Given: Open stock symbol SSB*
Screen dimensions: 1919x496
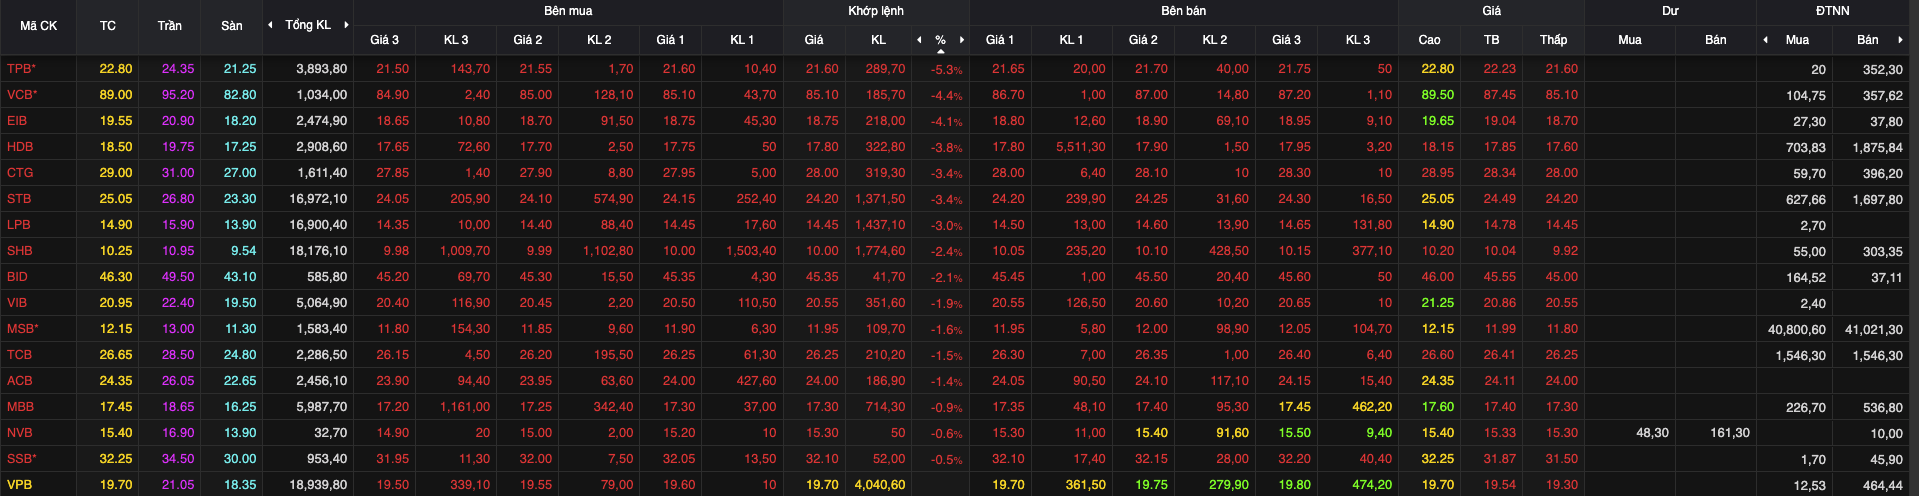Looking at the screenshot, I should [x=21, y=459].
